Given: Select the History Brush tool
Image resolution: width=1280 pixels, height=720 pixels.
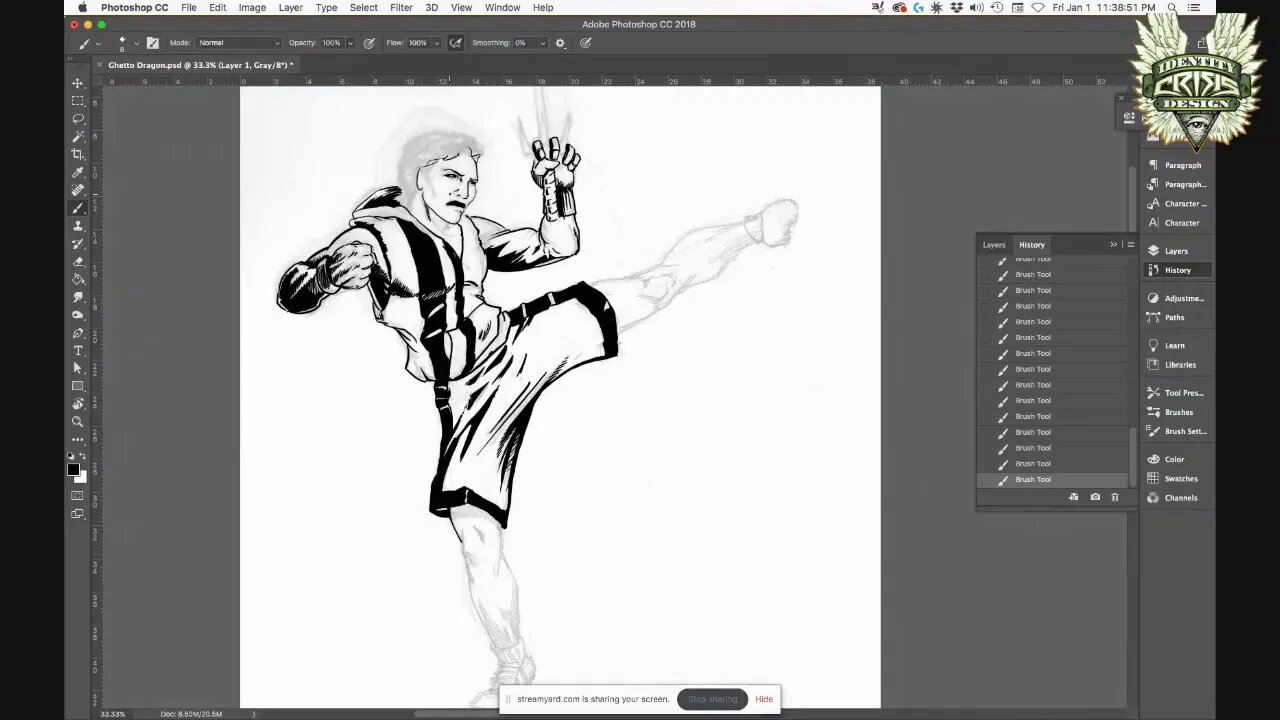Looking at the screenshot, I should [x=78, y=244].
